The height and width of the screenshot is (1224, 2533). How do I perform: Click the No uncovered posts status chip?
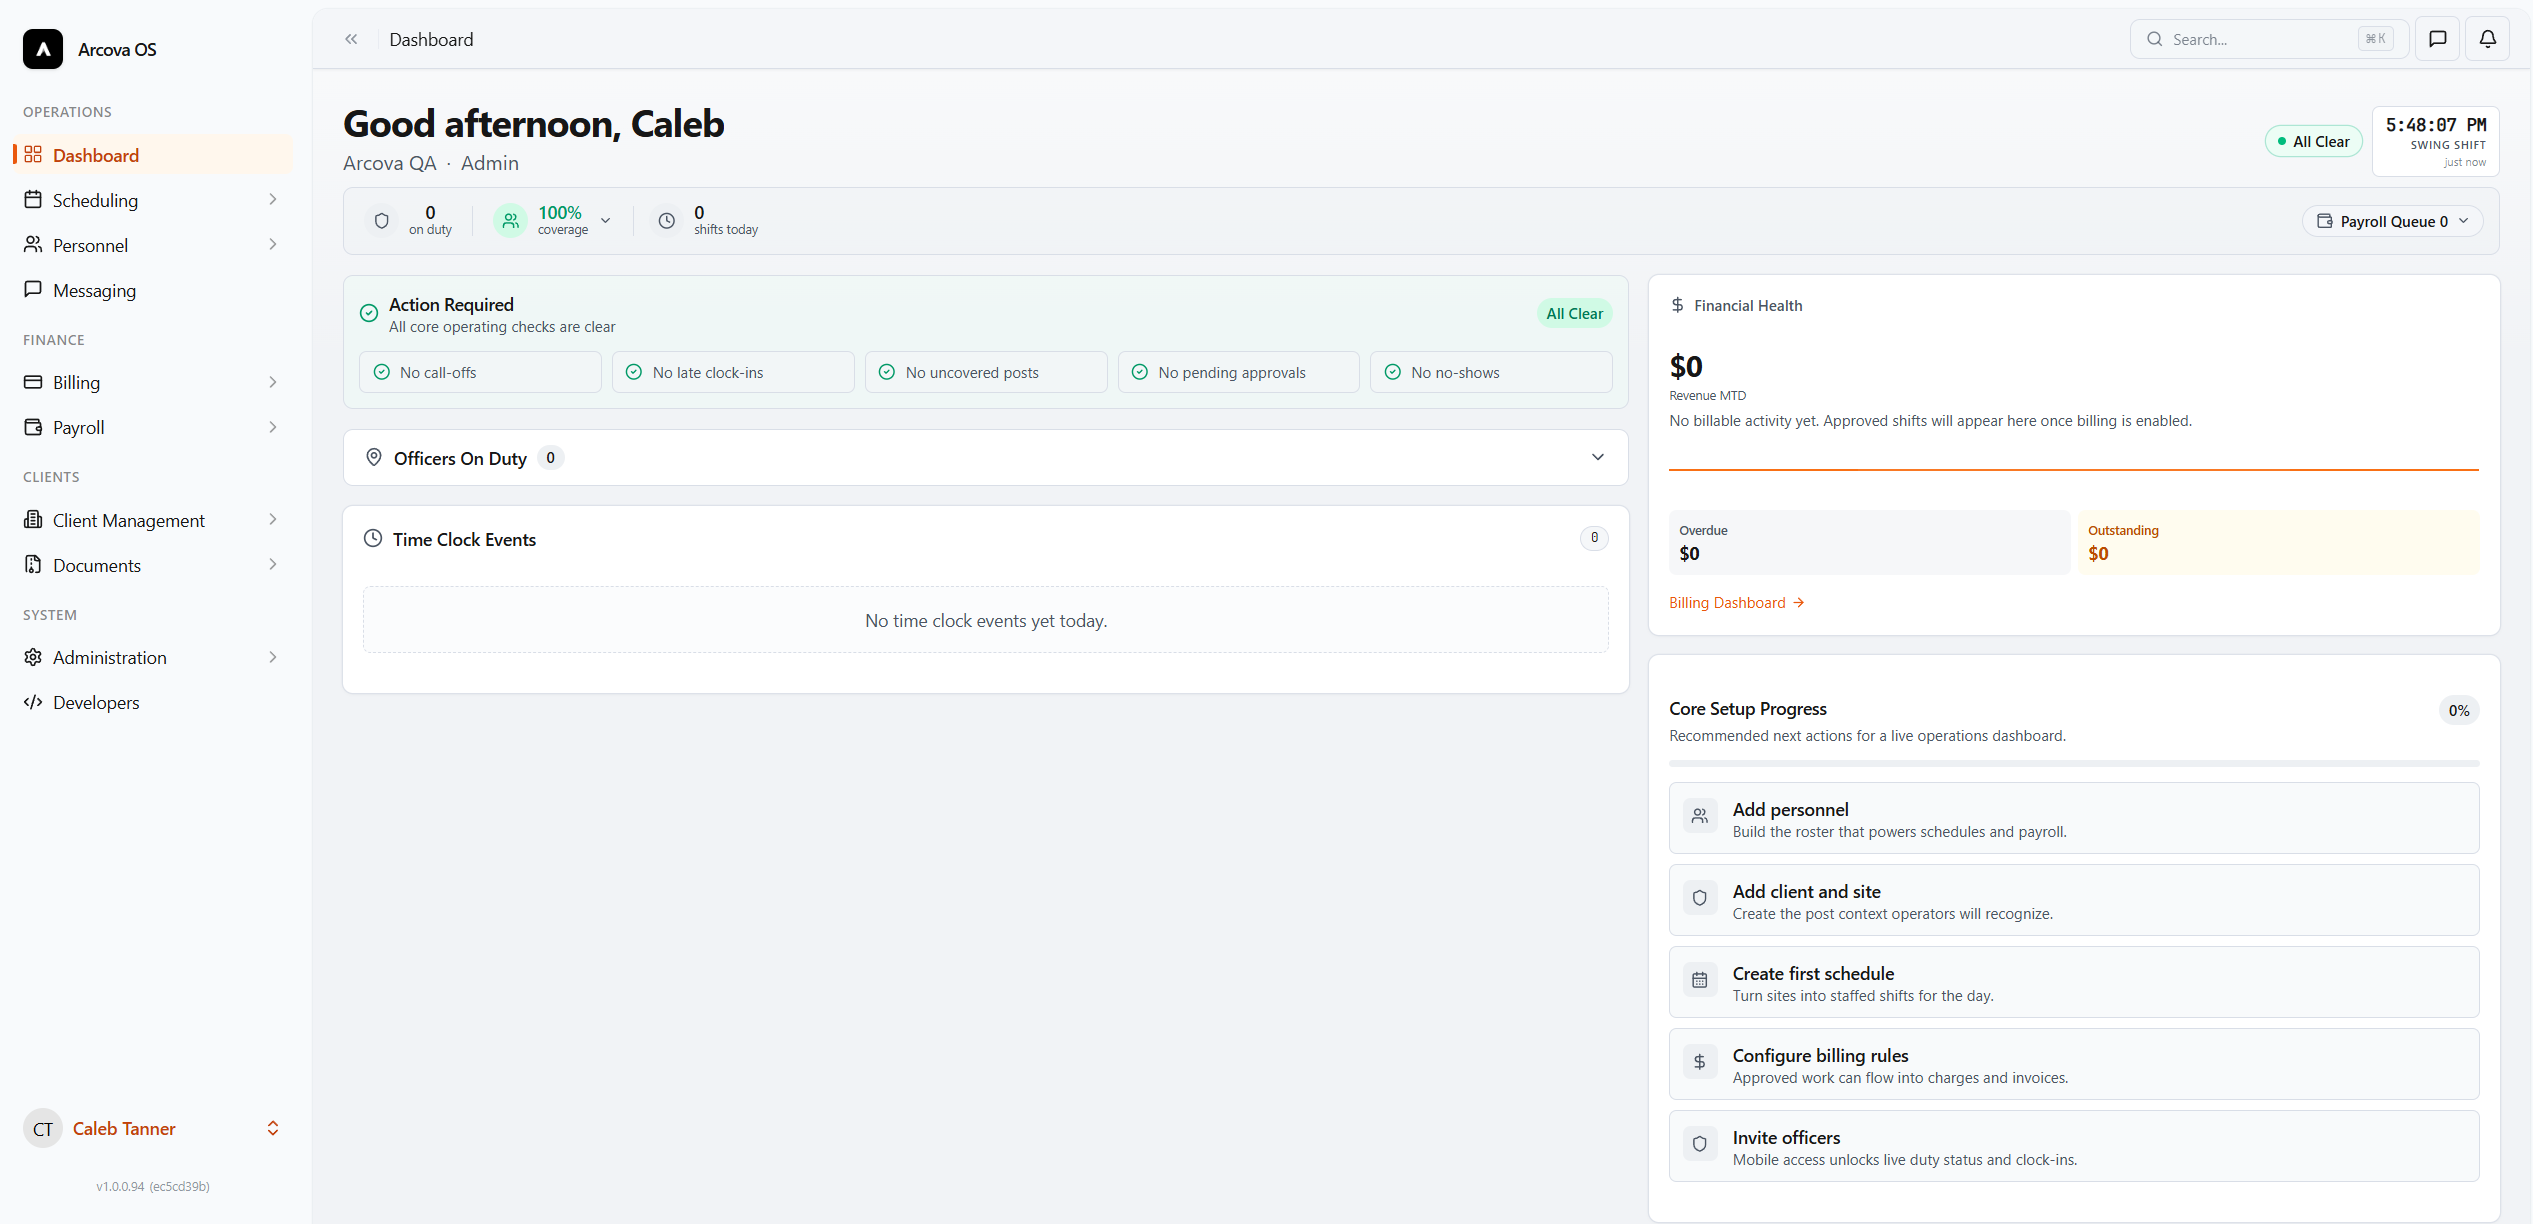[986, 372]
